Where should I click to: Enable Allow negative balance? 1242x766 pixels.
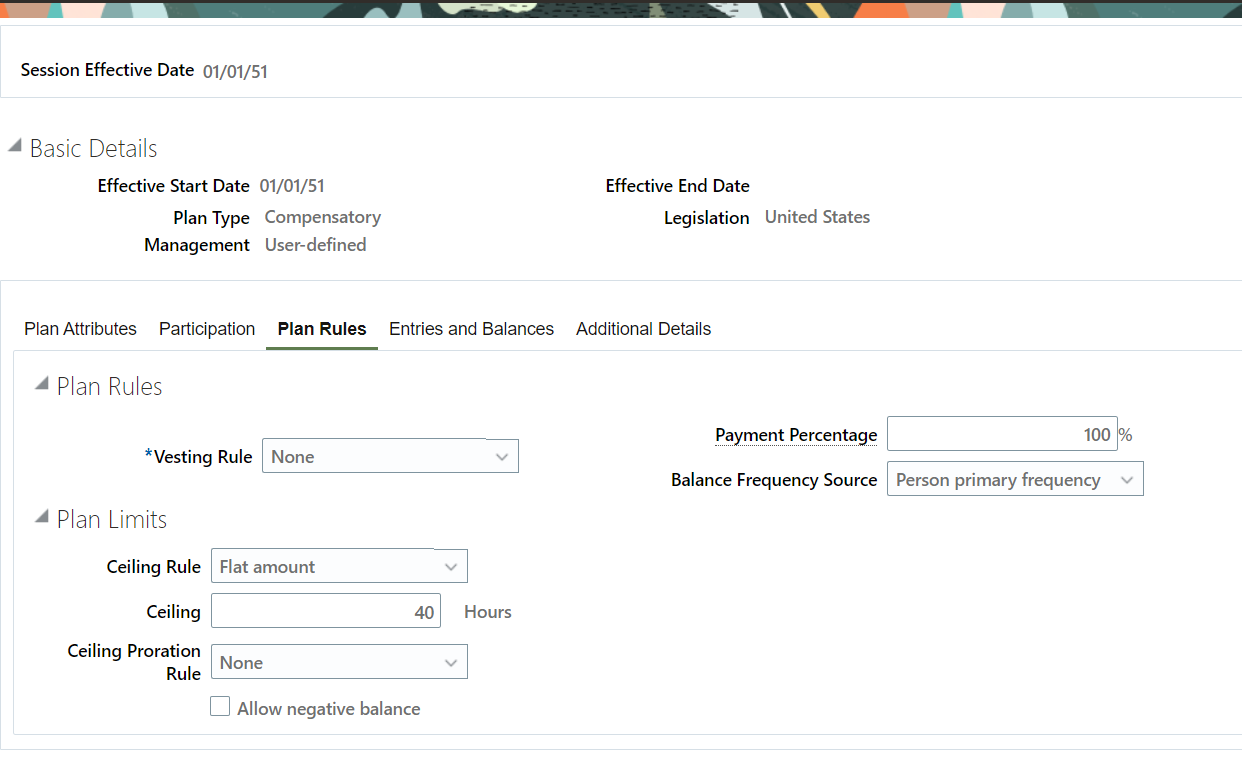[x=220, y=706]
